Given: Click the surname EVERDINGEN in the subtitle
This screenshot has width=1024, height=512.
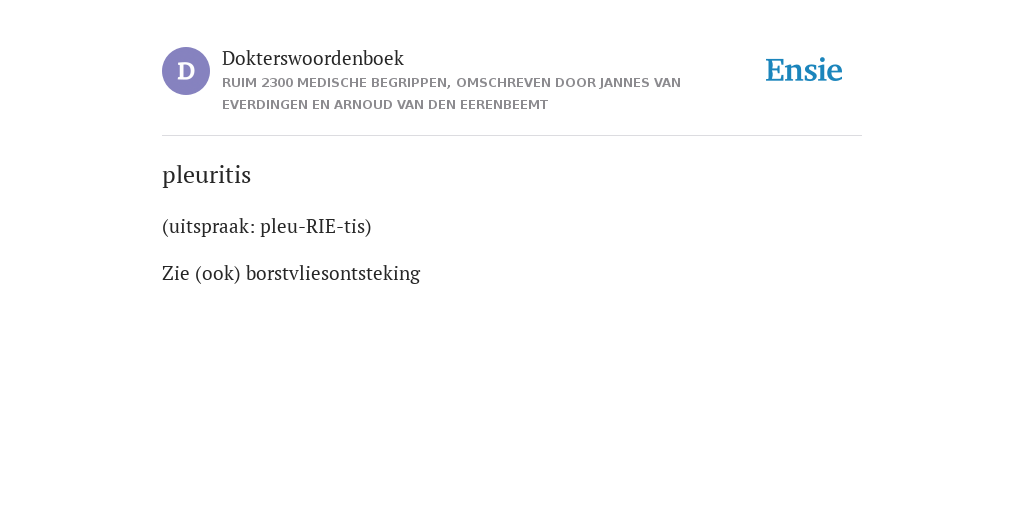Looking at the screenshot, I should 265,105.
